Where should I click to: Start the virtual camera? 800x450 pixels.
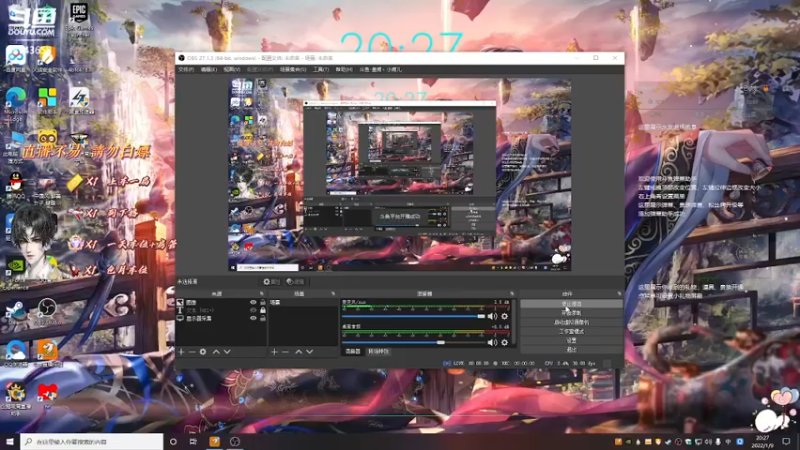571,322
